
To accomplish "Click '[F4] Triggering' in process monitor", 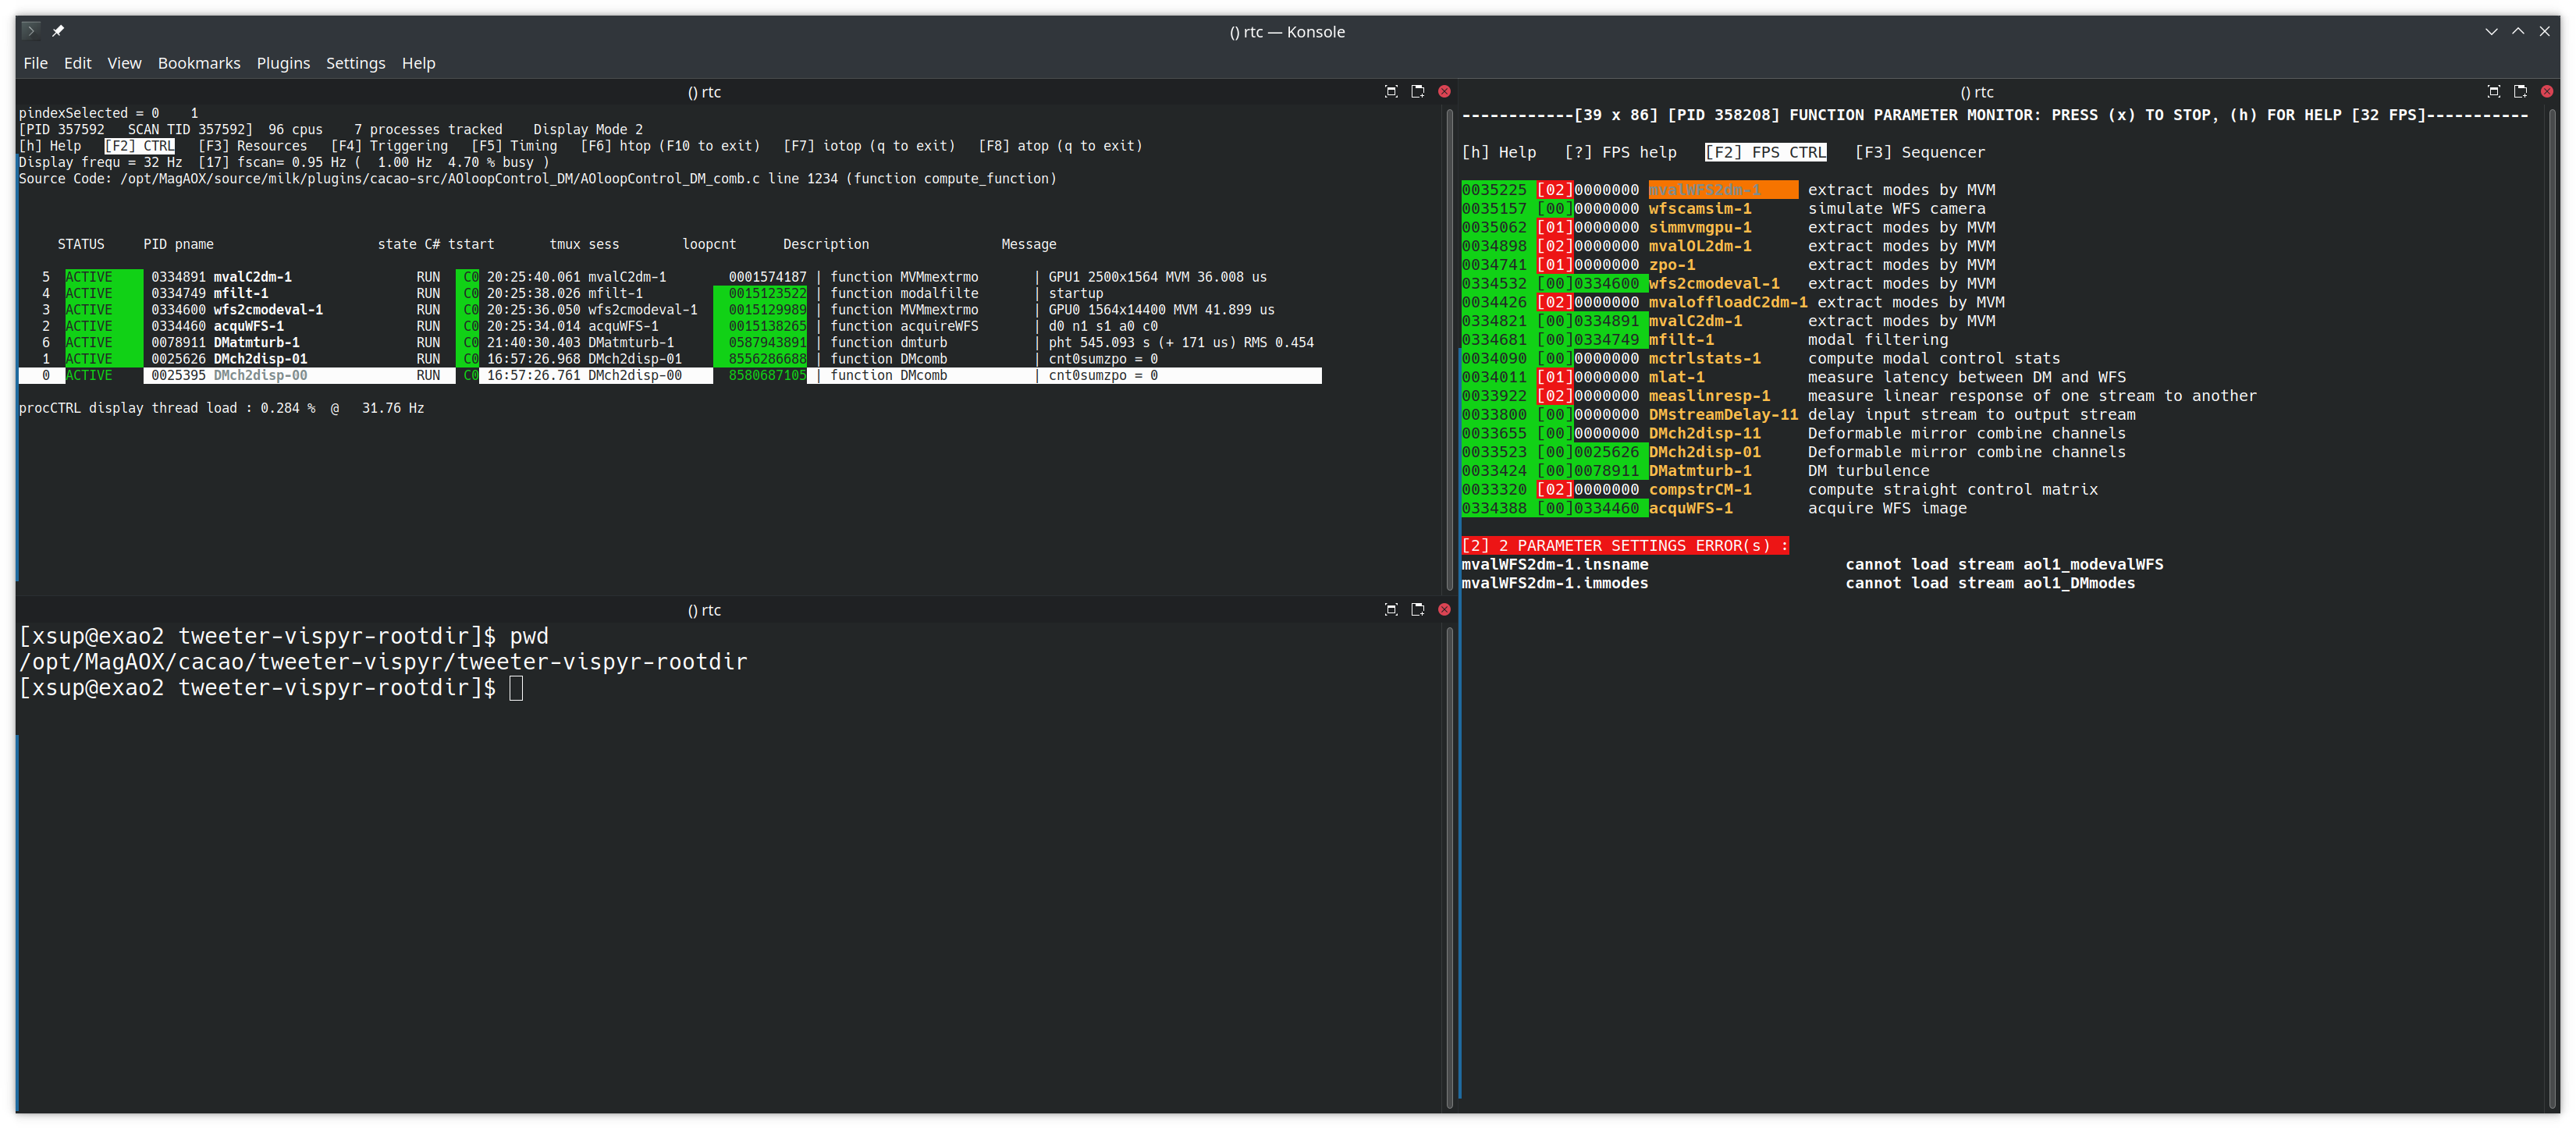I will (x=390, y=146).
